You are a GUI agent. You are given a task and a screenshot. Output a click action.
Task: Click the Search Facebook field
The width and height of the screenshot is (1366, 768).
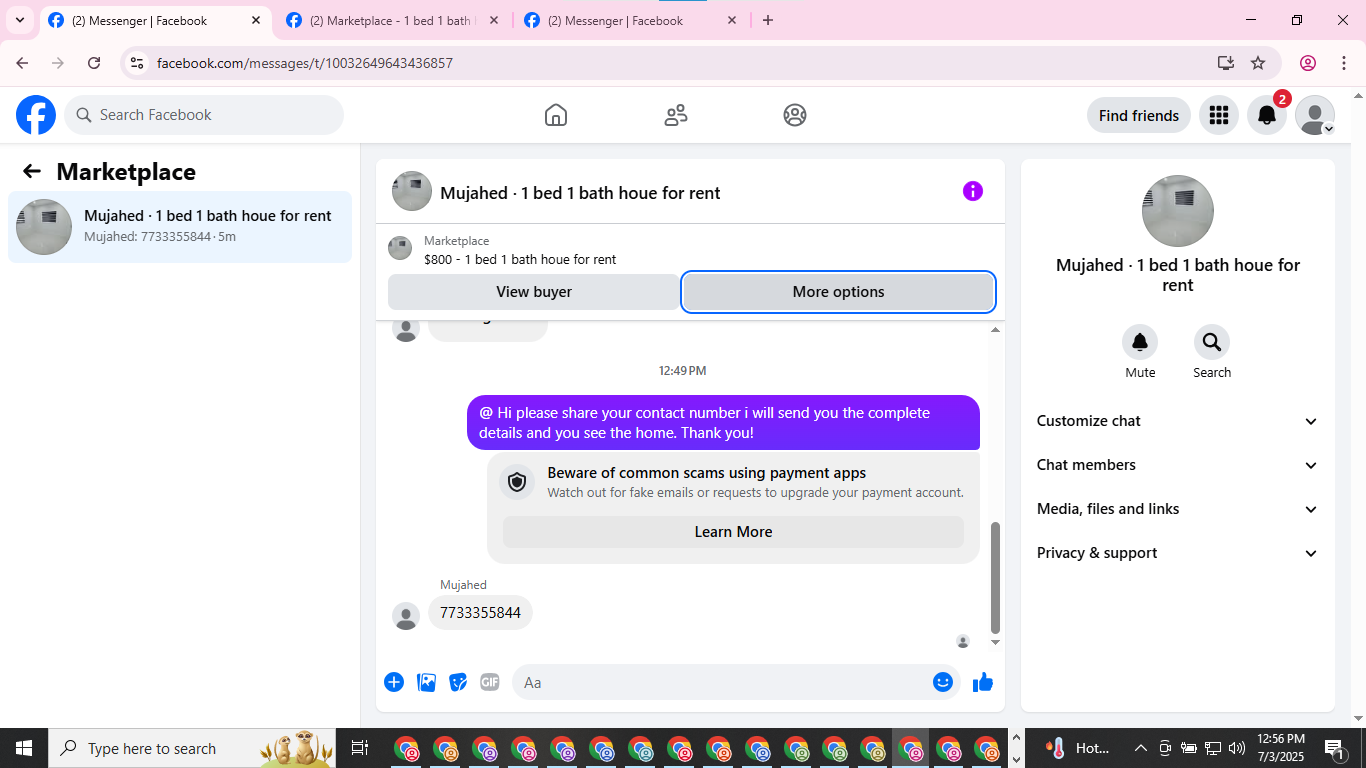(x=204, y=115)
